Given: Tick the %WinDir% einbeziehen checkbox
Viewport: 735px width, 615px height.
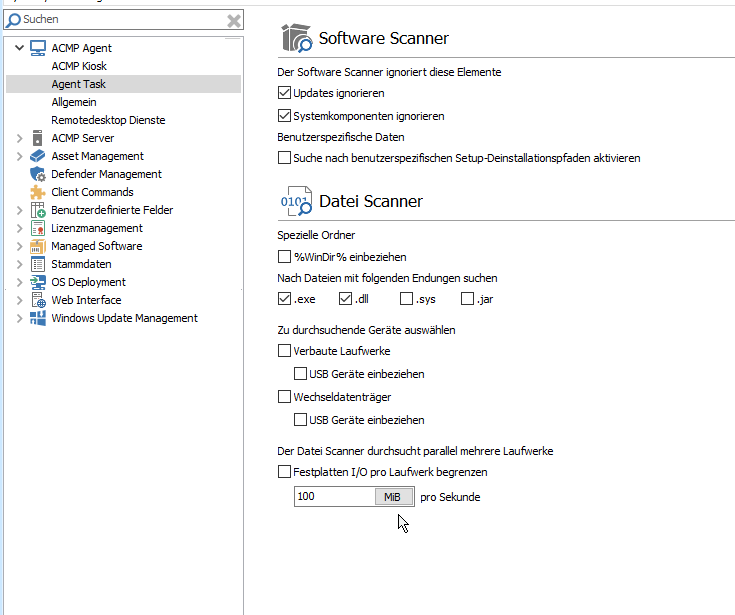Looking at the screenshot, I should [x=284, y=257].
